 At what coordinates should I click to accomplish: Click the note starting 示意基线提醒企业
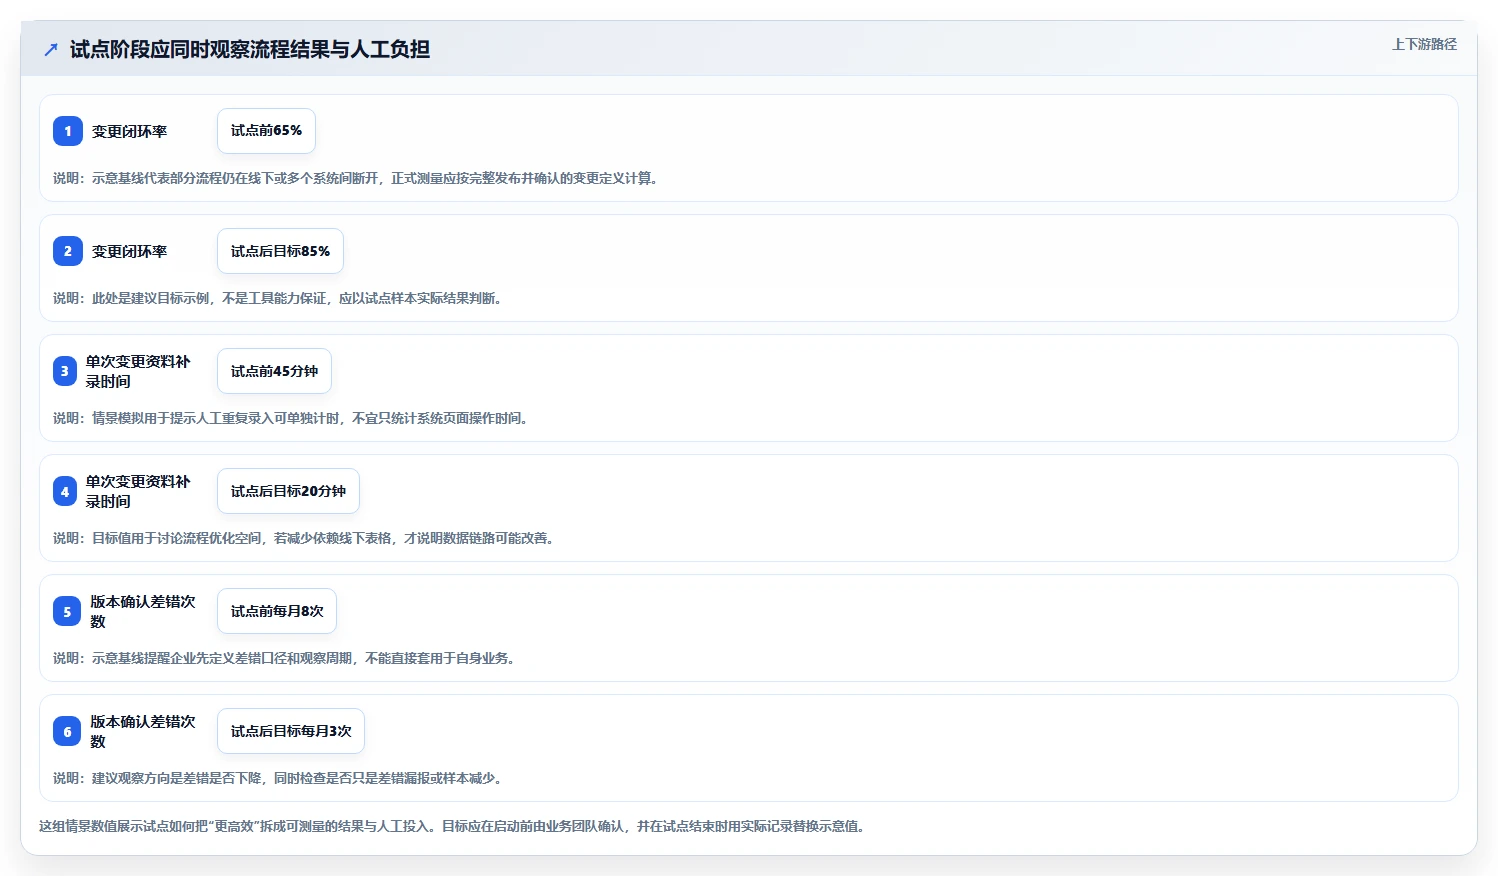(x=284, y=658)
